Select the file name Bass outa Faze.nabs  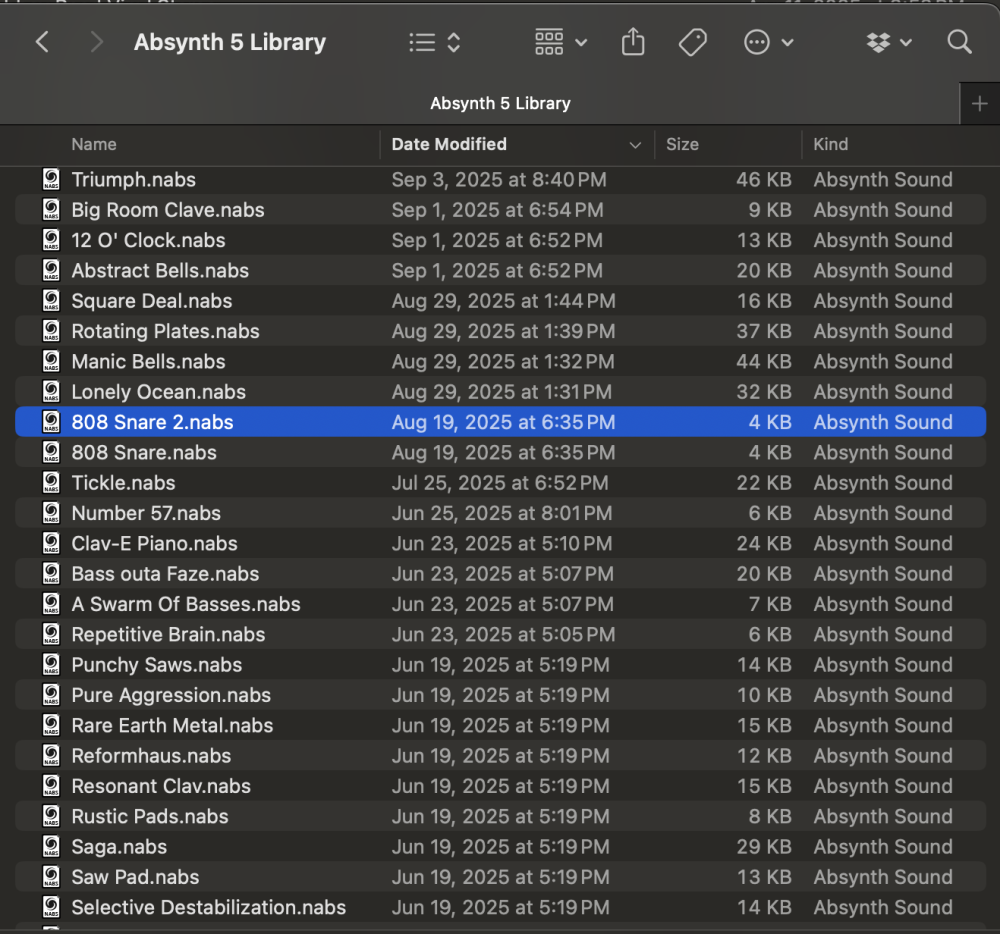pyautogui.click(x=165, y=573)
